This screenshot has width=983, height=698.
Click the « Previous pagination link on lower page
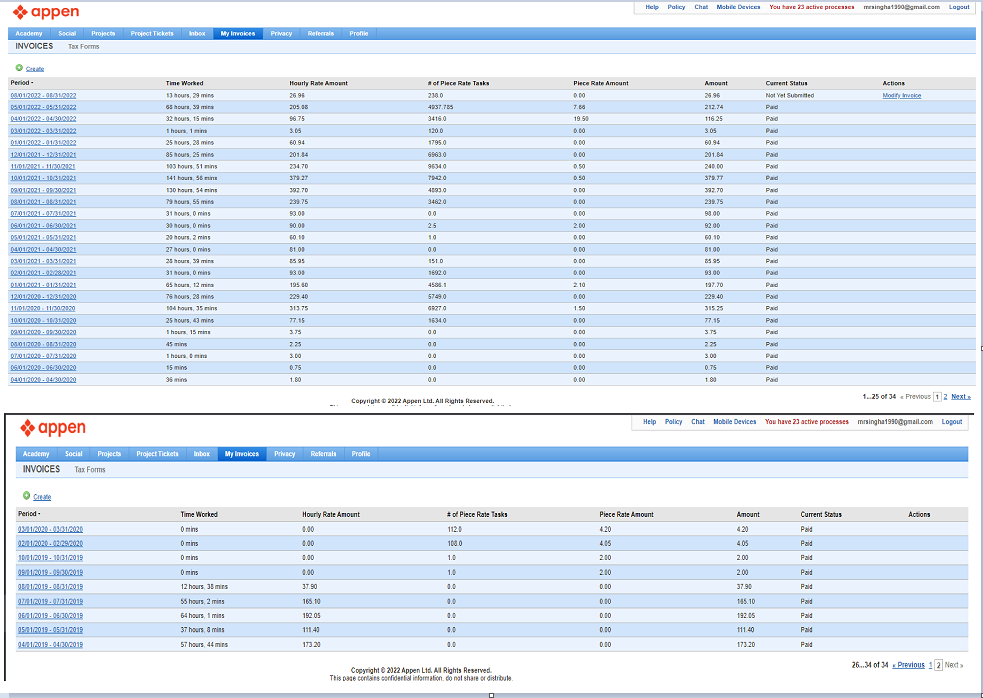tap(908, 665)
